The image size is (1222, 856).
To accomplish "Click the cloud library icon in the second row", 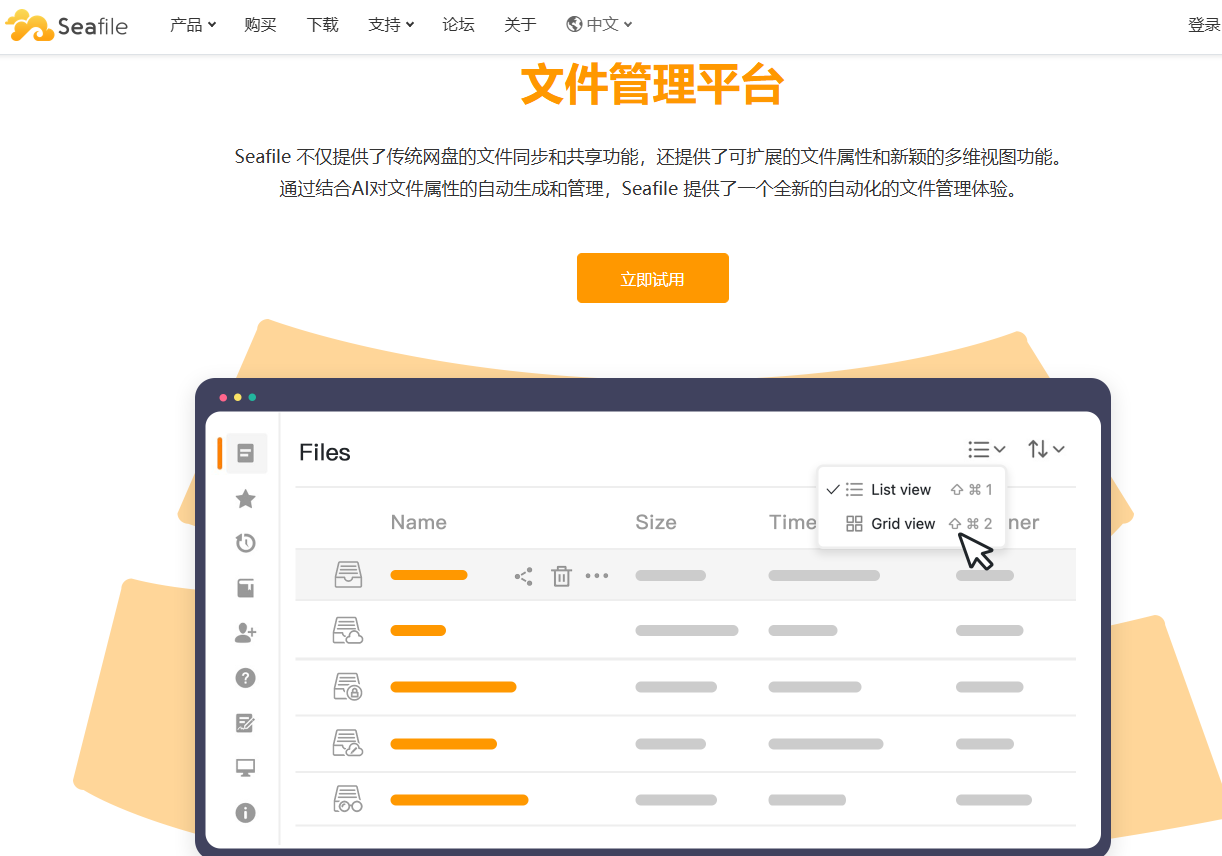I will point(347,631).
